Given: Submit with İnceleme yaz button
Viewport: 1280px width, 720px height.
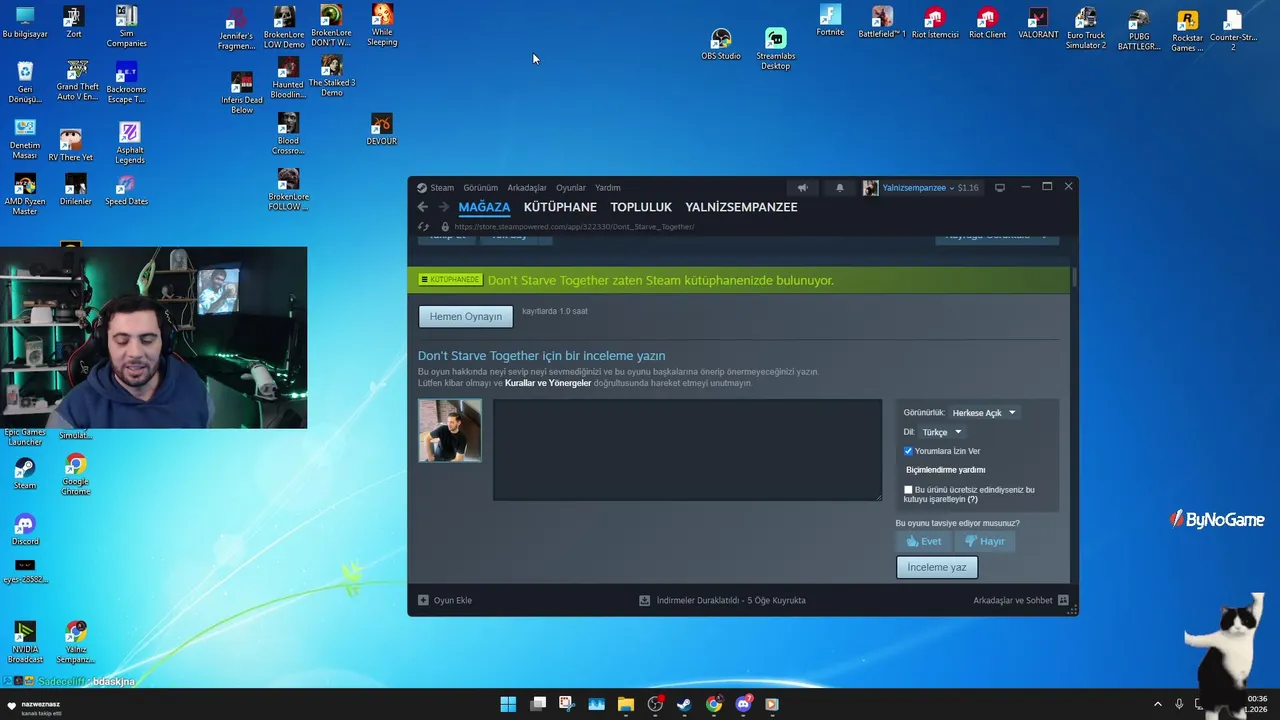Looking at the screenshot, I should click(x=937, y=567).
